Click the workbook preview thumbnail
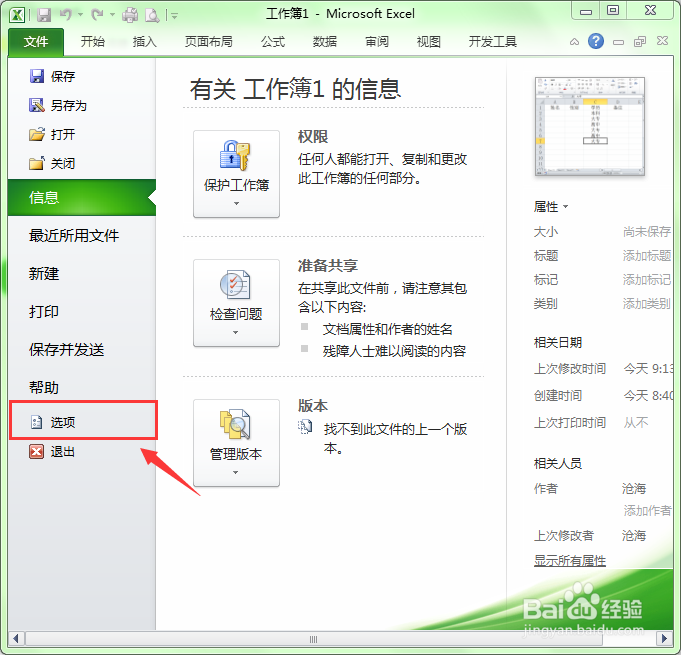 pos(590,126)
